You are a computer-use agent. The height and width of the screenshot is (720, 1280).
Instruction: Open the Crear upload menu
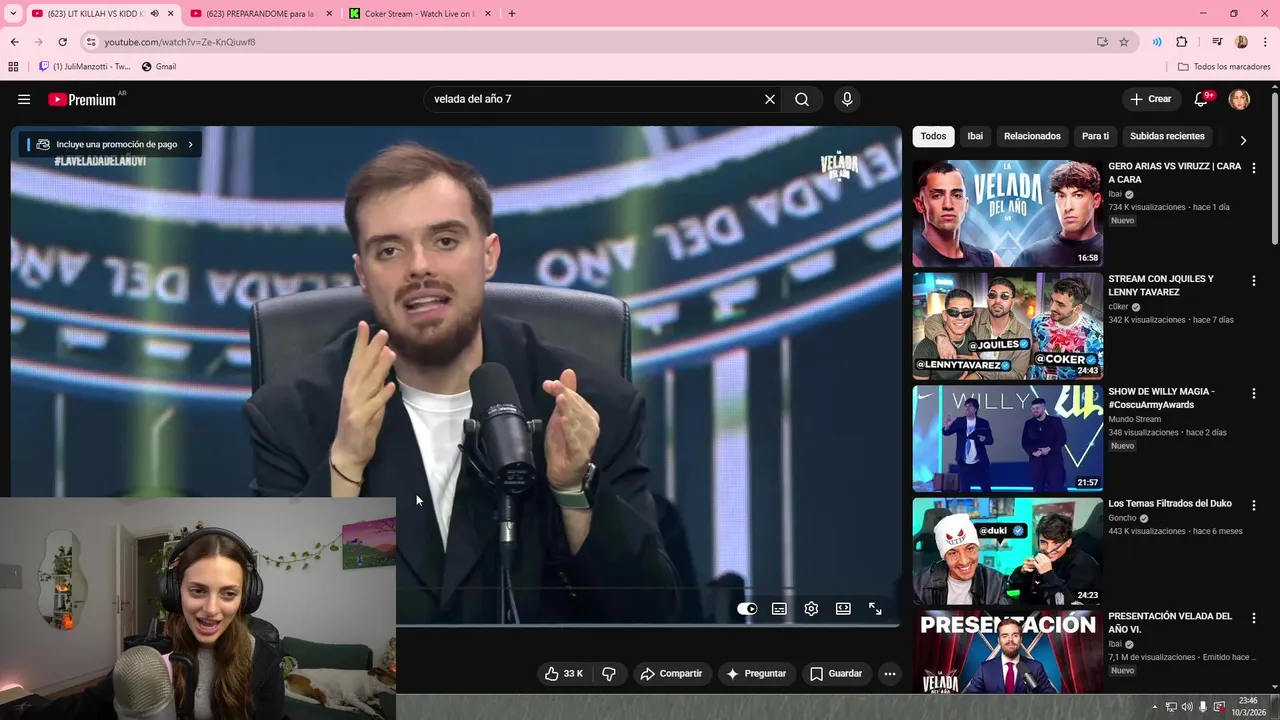coord(1151,99)
